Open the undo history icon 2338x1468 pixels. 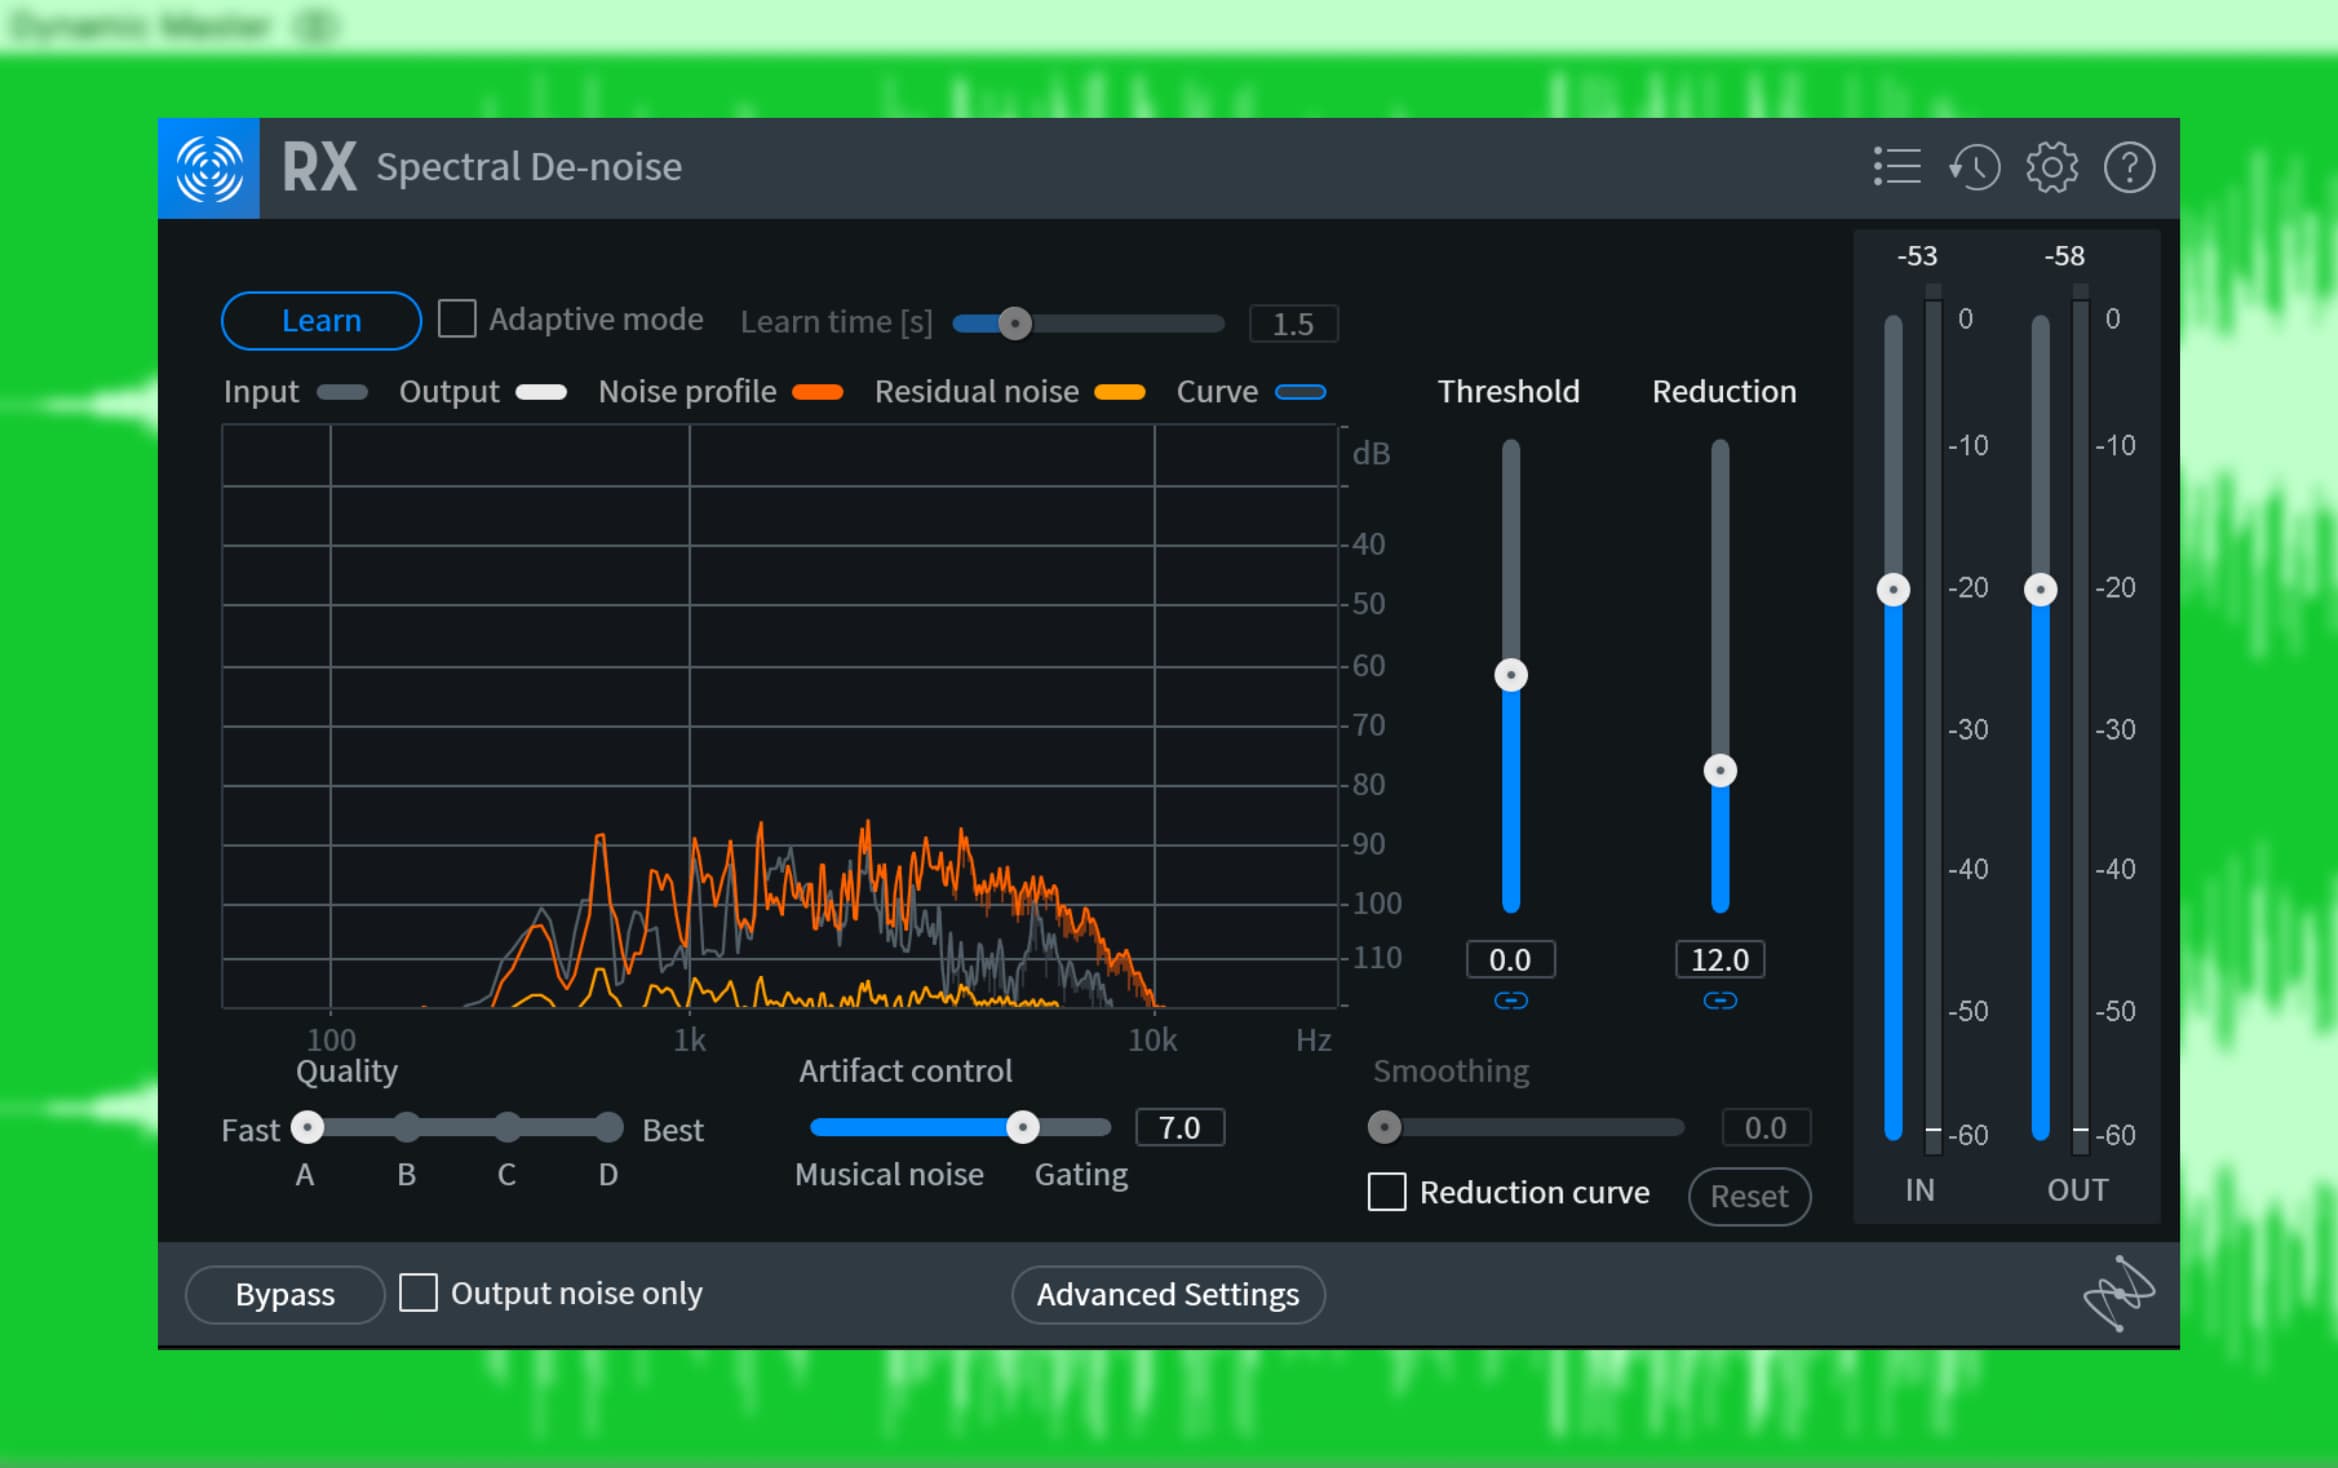point(1974,167)
